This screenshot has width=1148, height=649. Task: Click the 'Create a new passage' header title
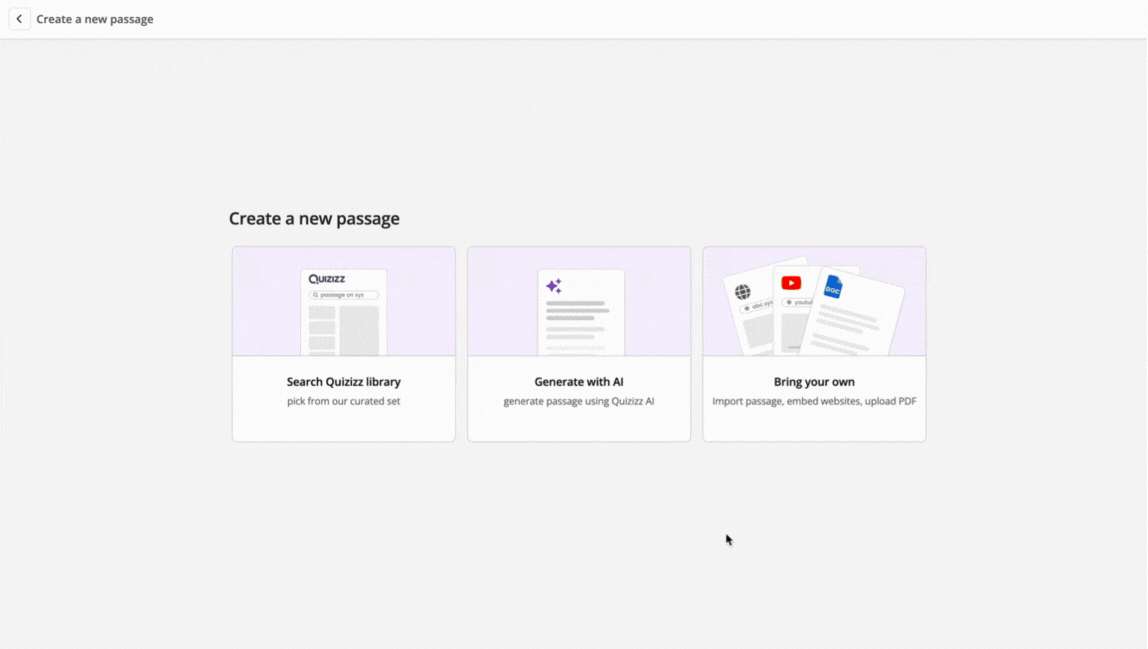point(95,19)
